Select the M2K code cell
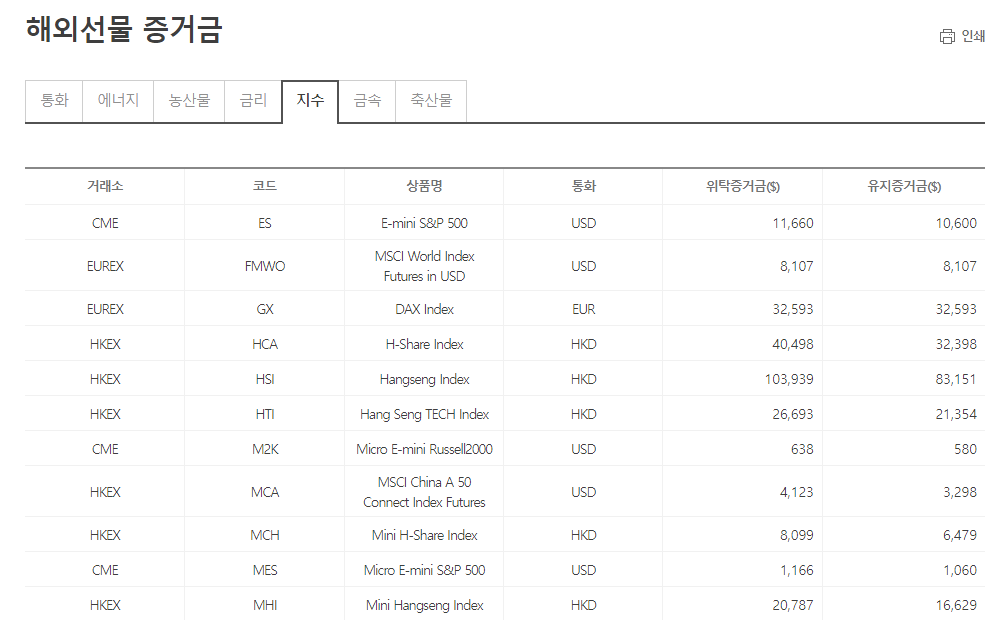 pyautogui.click(x=265, y=449)
